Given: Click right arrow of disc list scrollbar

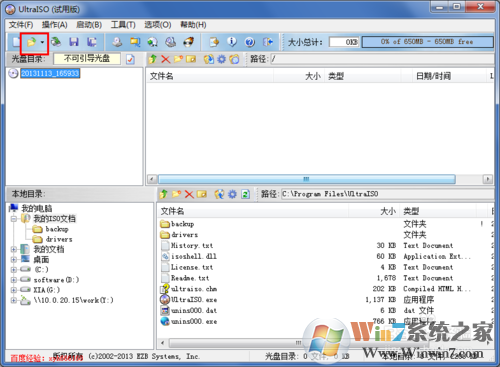Looking at the screenshot, I should [x=488, y=179].
